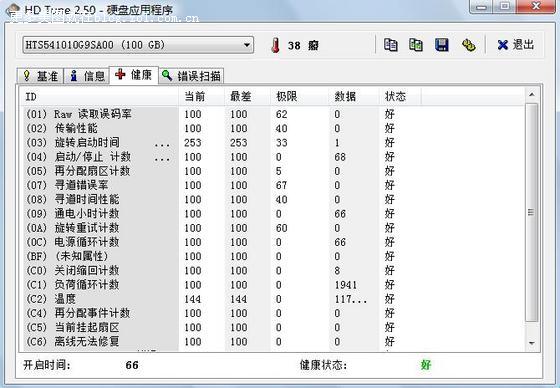Maximize the HD Tune window
This screenshot has width=560, height=388.
(x=505, y=7)
